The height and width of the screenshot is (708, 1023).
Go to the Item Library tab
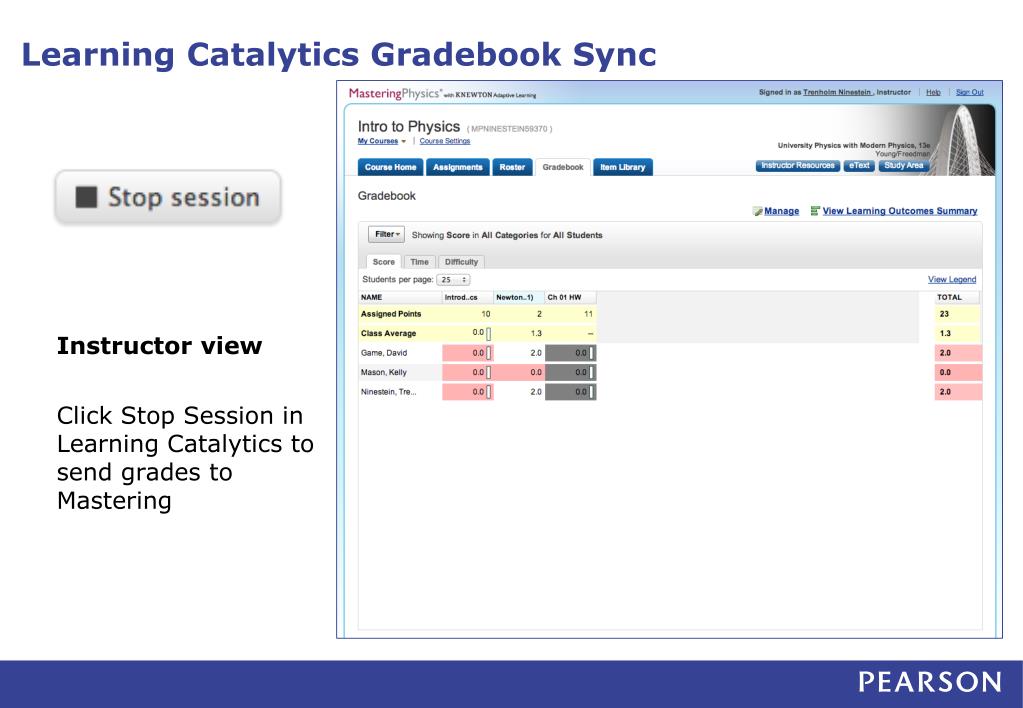pos(622,167)
